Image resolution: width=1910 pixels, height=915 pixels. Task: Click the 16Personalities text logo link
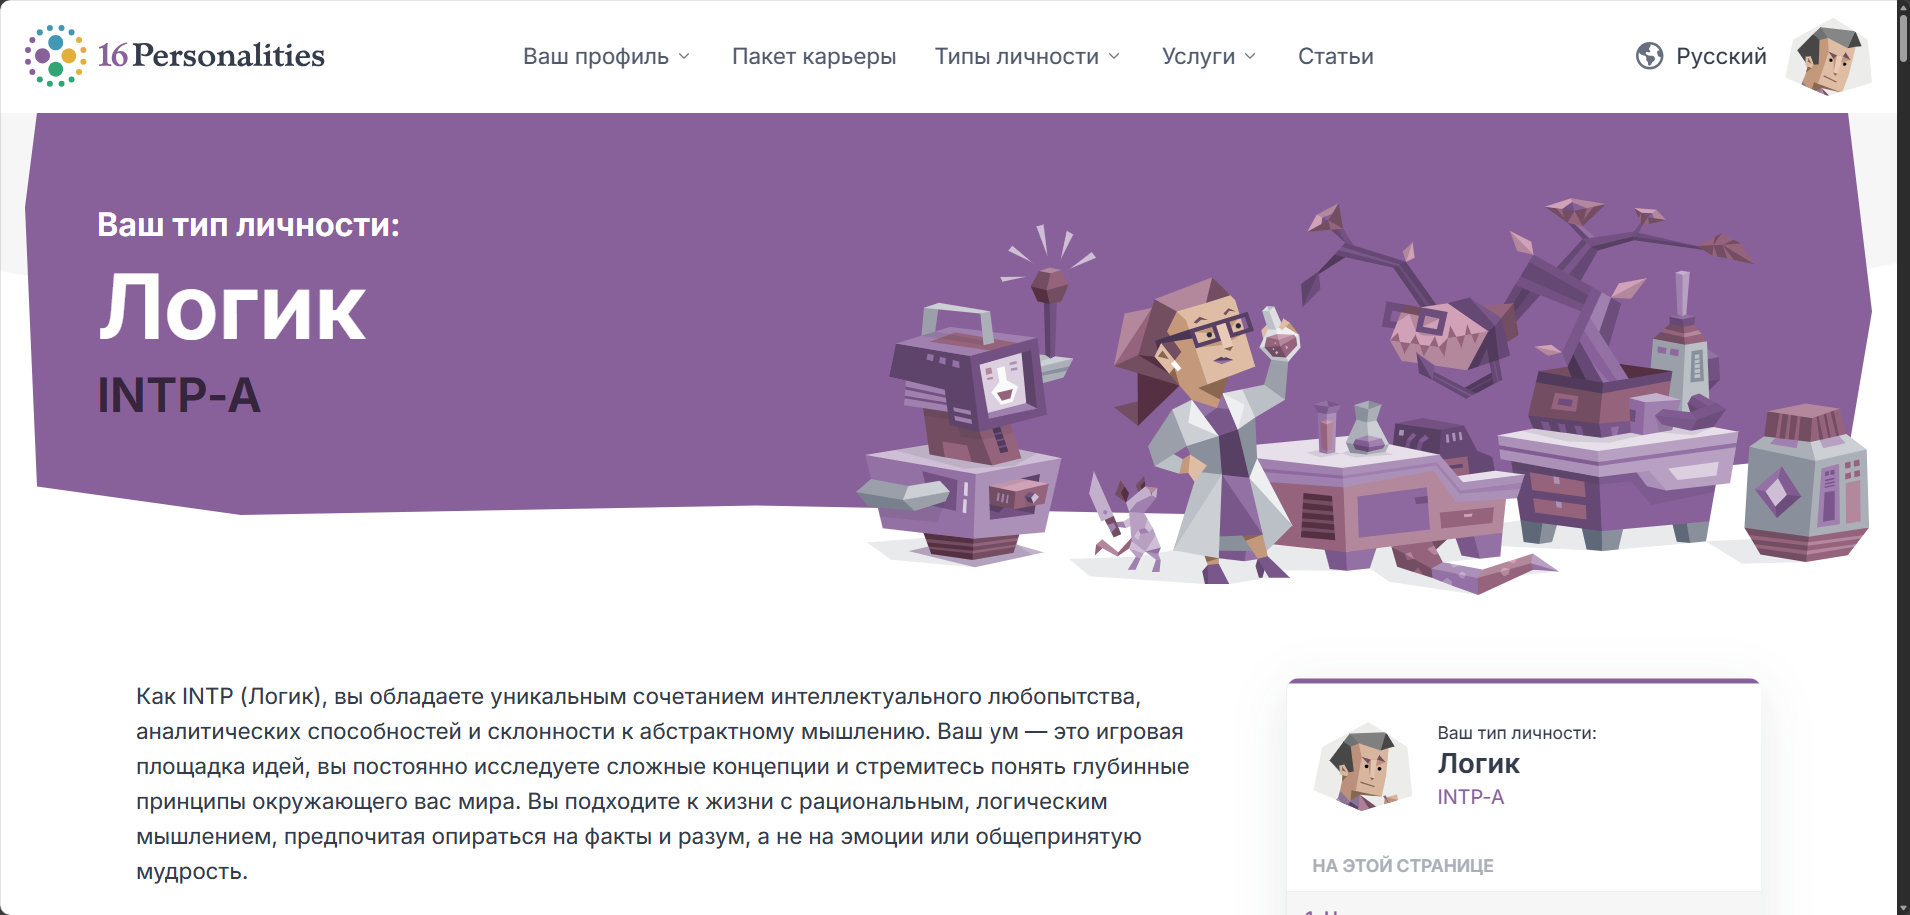211,55
